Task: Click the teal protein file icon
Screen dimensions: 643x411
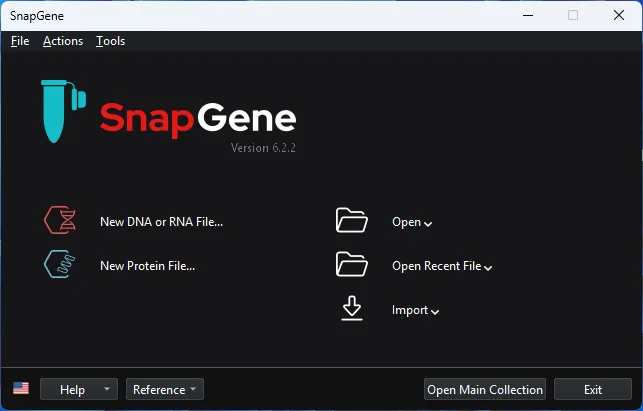Action: coord(60,264)
